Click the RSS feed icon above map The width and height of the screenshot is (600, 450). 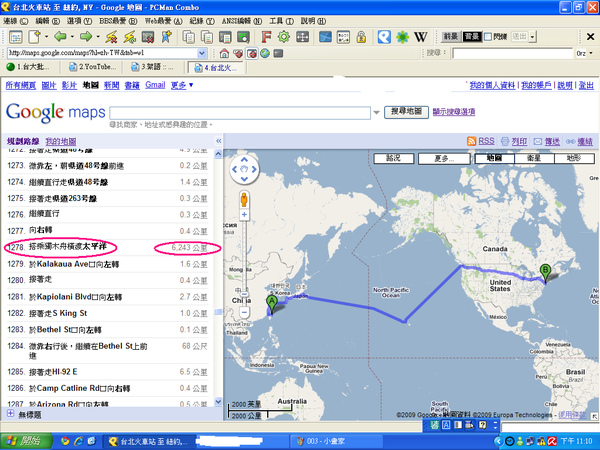point(471,141)
